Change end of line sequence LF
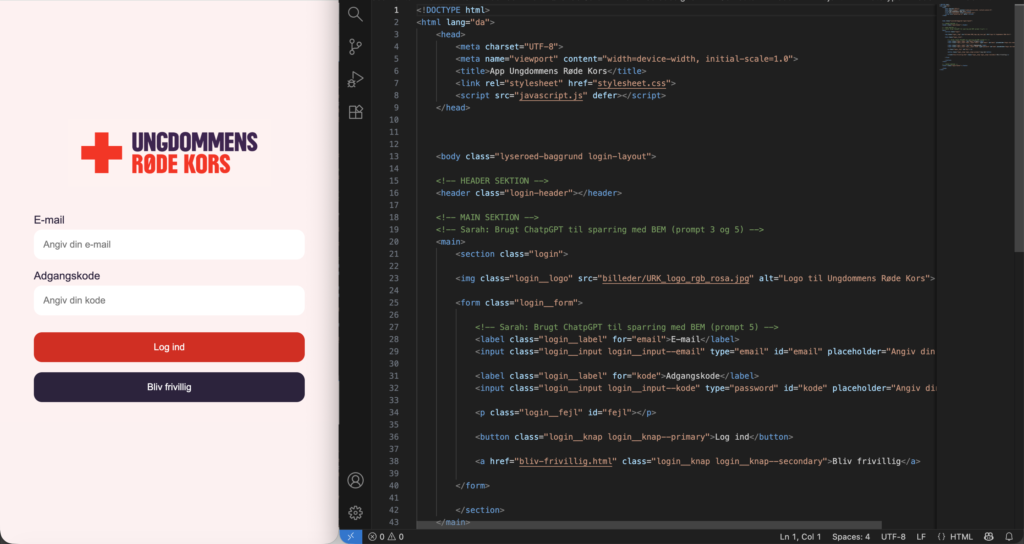The height and width of the screenshot is (544, 1024). click(921, 537)
